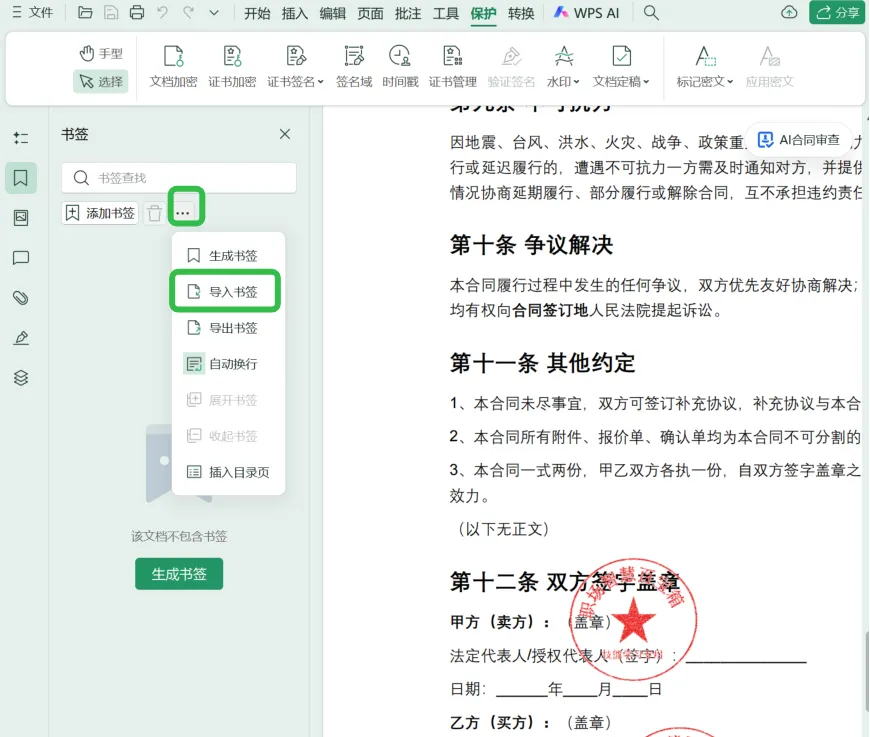Open the 证书管理 certificate management tool

pos(453,67)
